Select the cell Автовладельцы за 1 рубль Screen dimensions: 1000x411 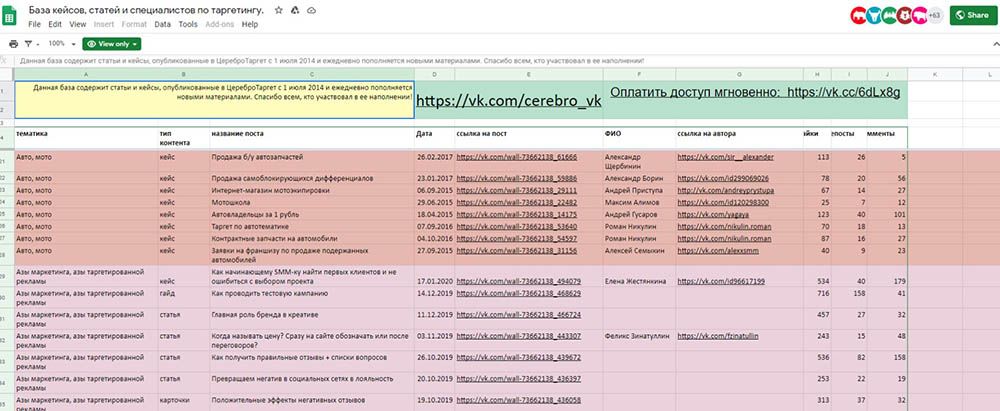[312, 214]
